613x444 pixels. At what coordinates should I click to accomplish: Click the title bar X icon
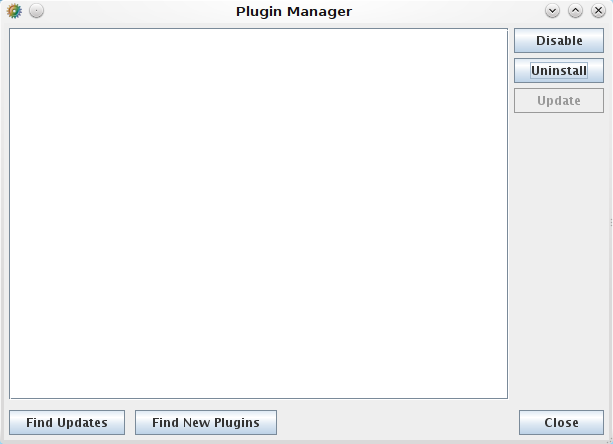coord(598,11)
